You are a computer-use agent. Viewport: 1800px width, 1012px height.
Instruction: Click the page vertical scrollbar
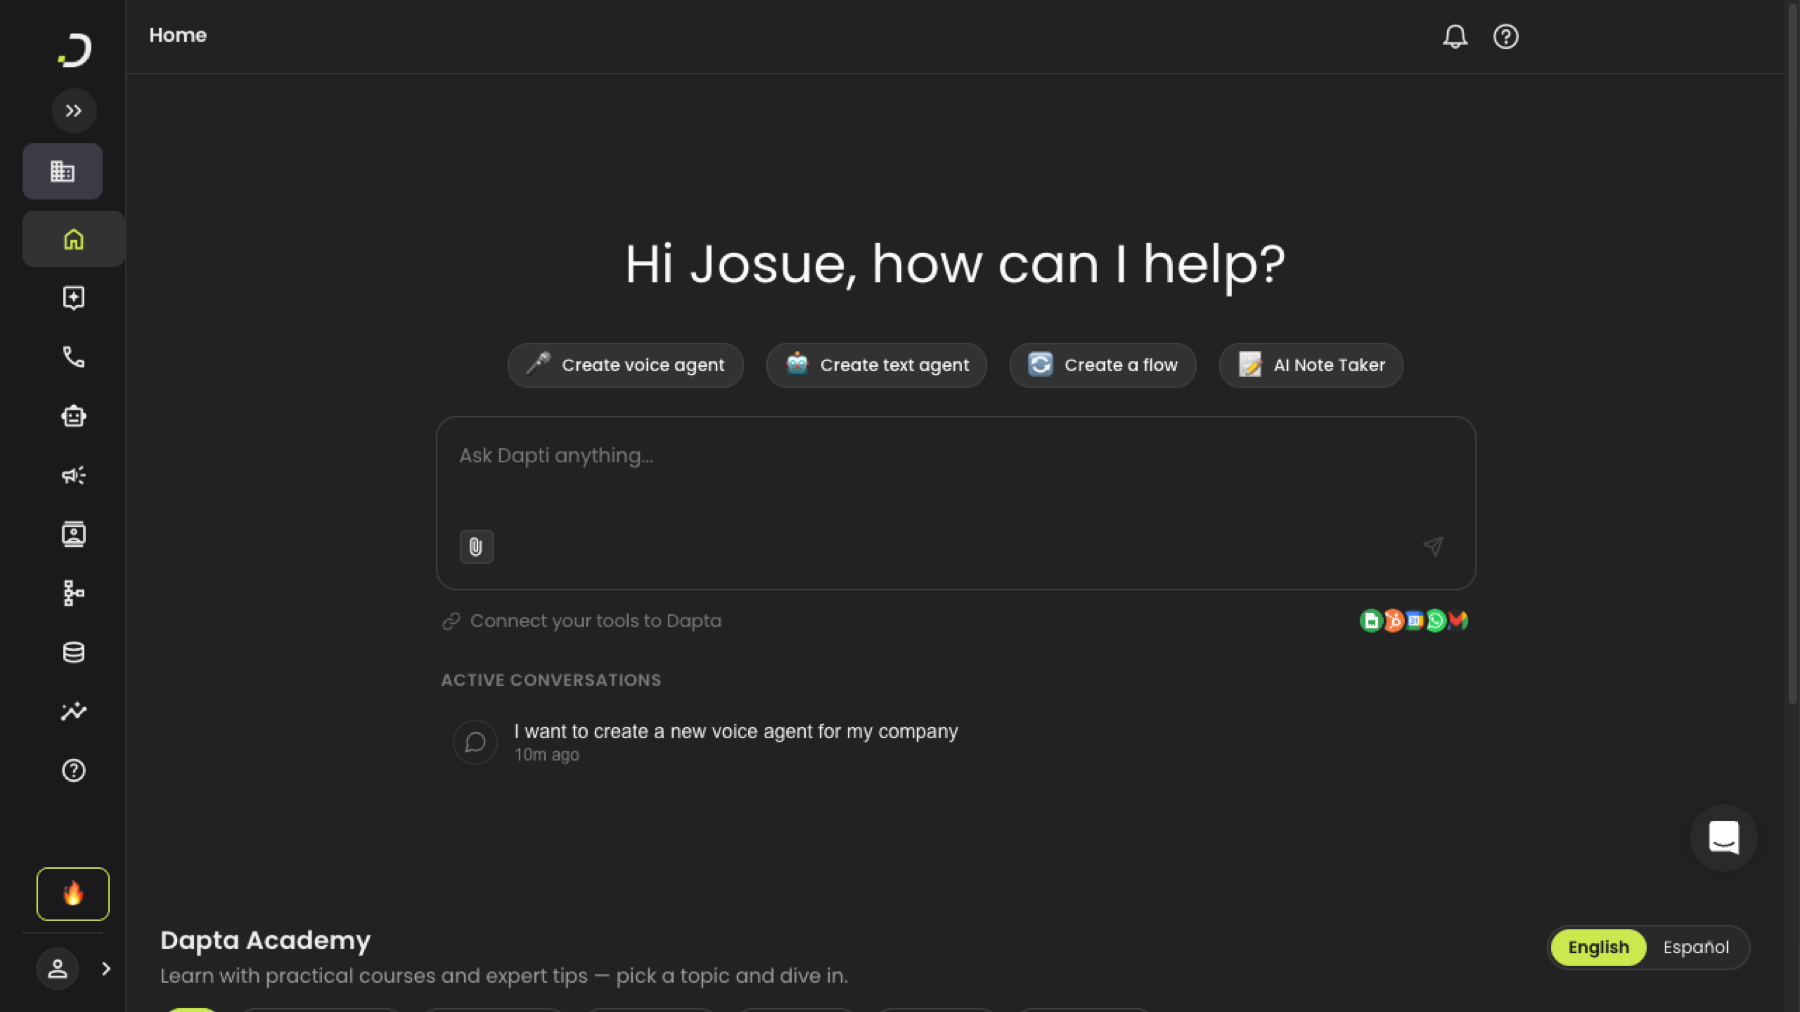[x=1793, y=354]
